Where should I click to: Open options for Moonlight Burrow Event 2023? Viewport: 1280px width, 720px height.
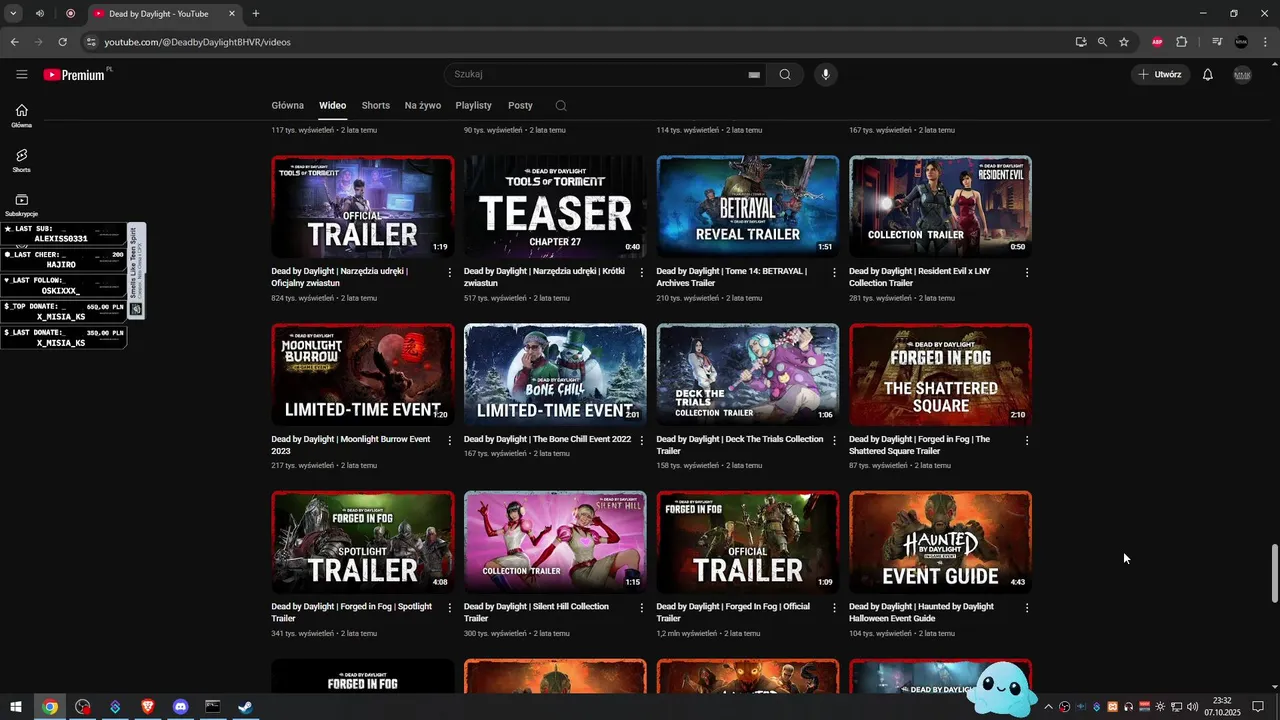(x=449, y=440)
